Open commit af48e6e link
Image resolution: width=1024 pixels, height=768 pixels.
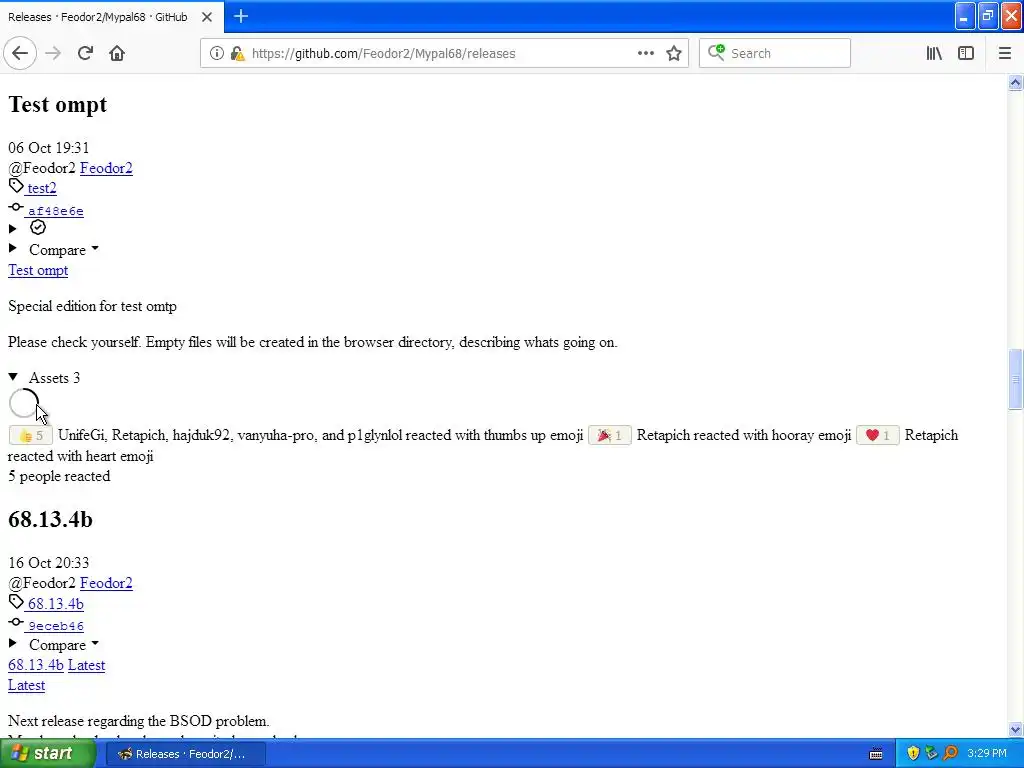click(x=56, y=211)
